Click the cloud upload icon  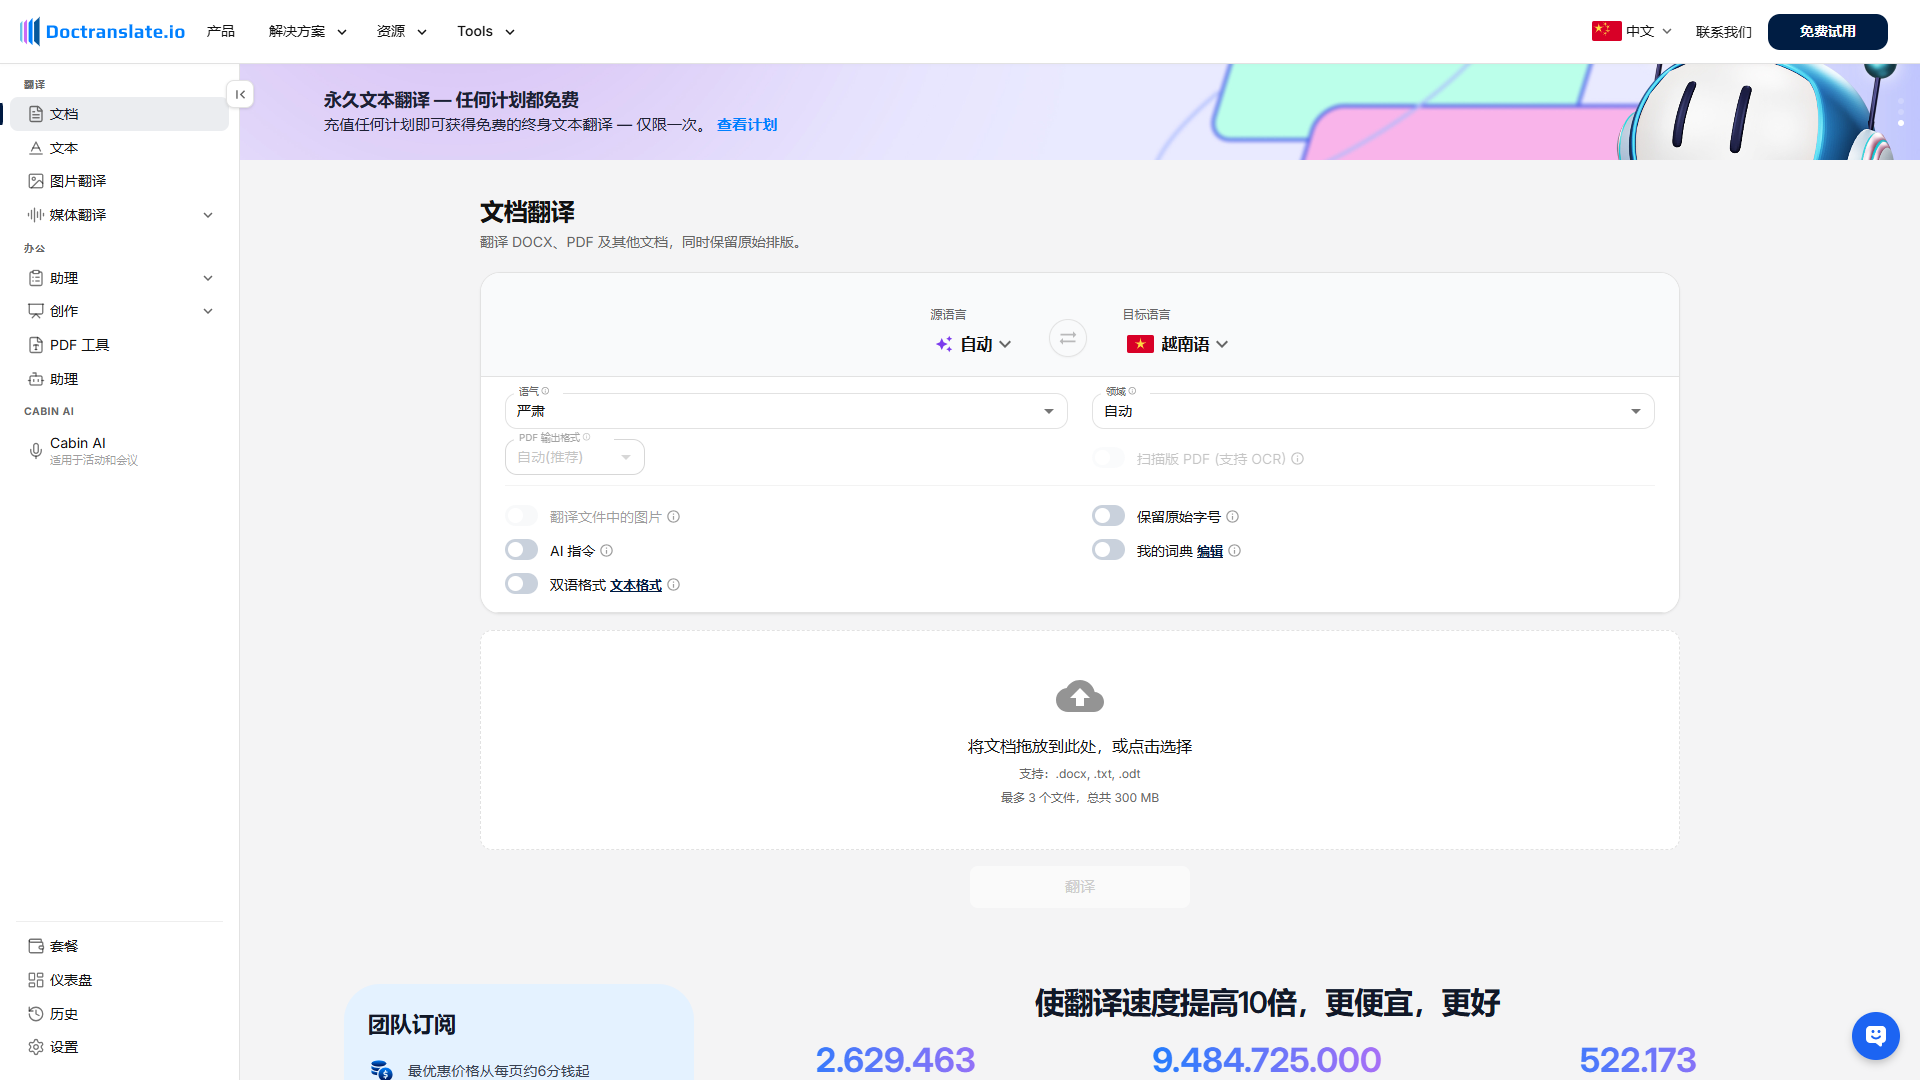1080,696
